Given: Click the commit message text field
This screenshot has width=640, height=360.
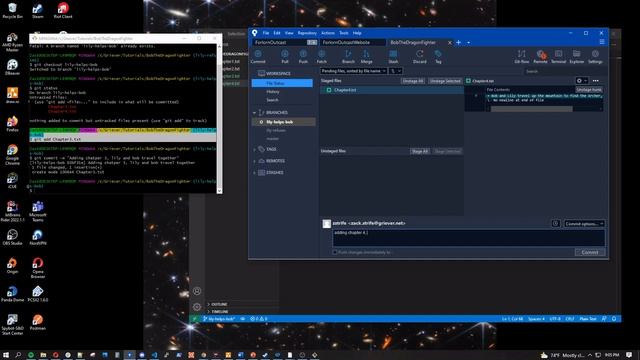Looking at the screenshot, I should (469, 238).
